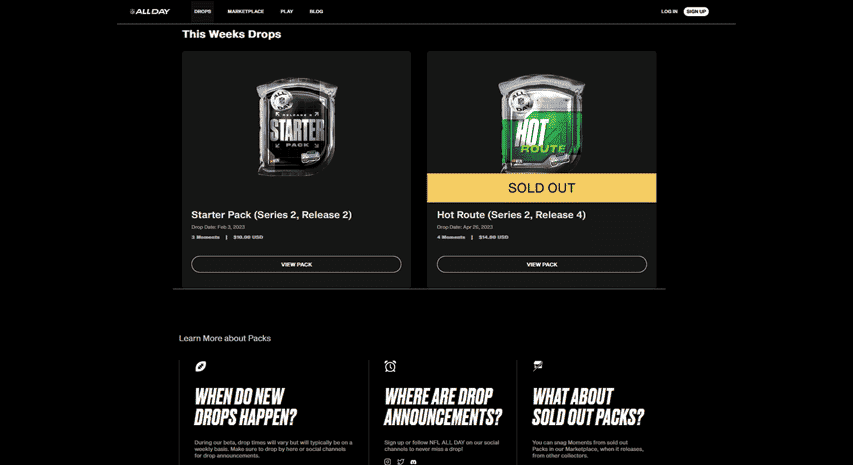Image resolution: width=853 pixels, height=465 pixels.
Task: Click the yellow Sold Out banner
Action: [x=542, y=188]
